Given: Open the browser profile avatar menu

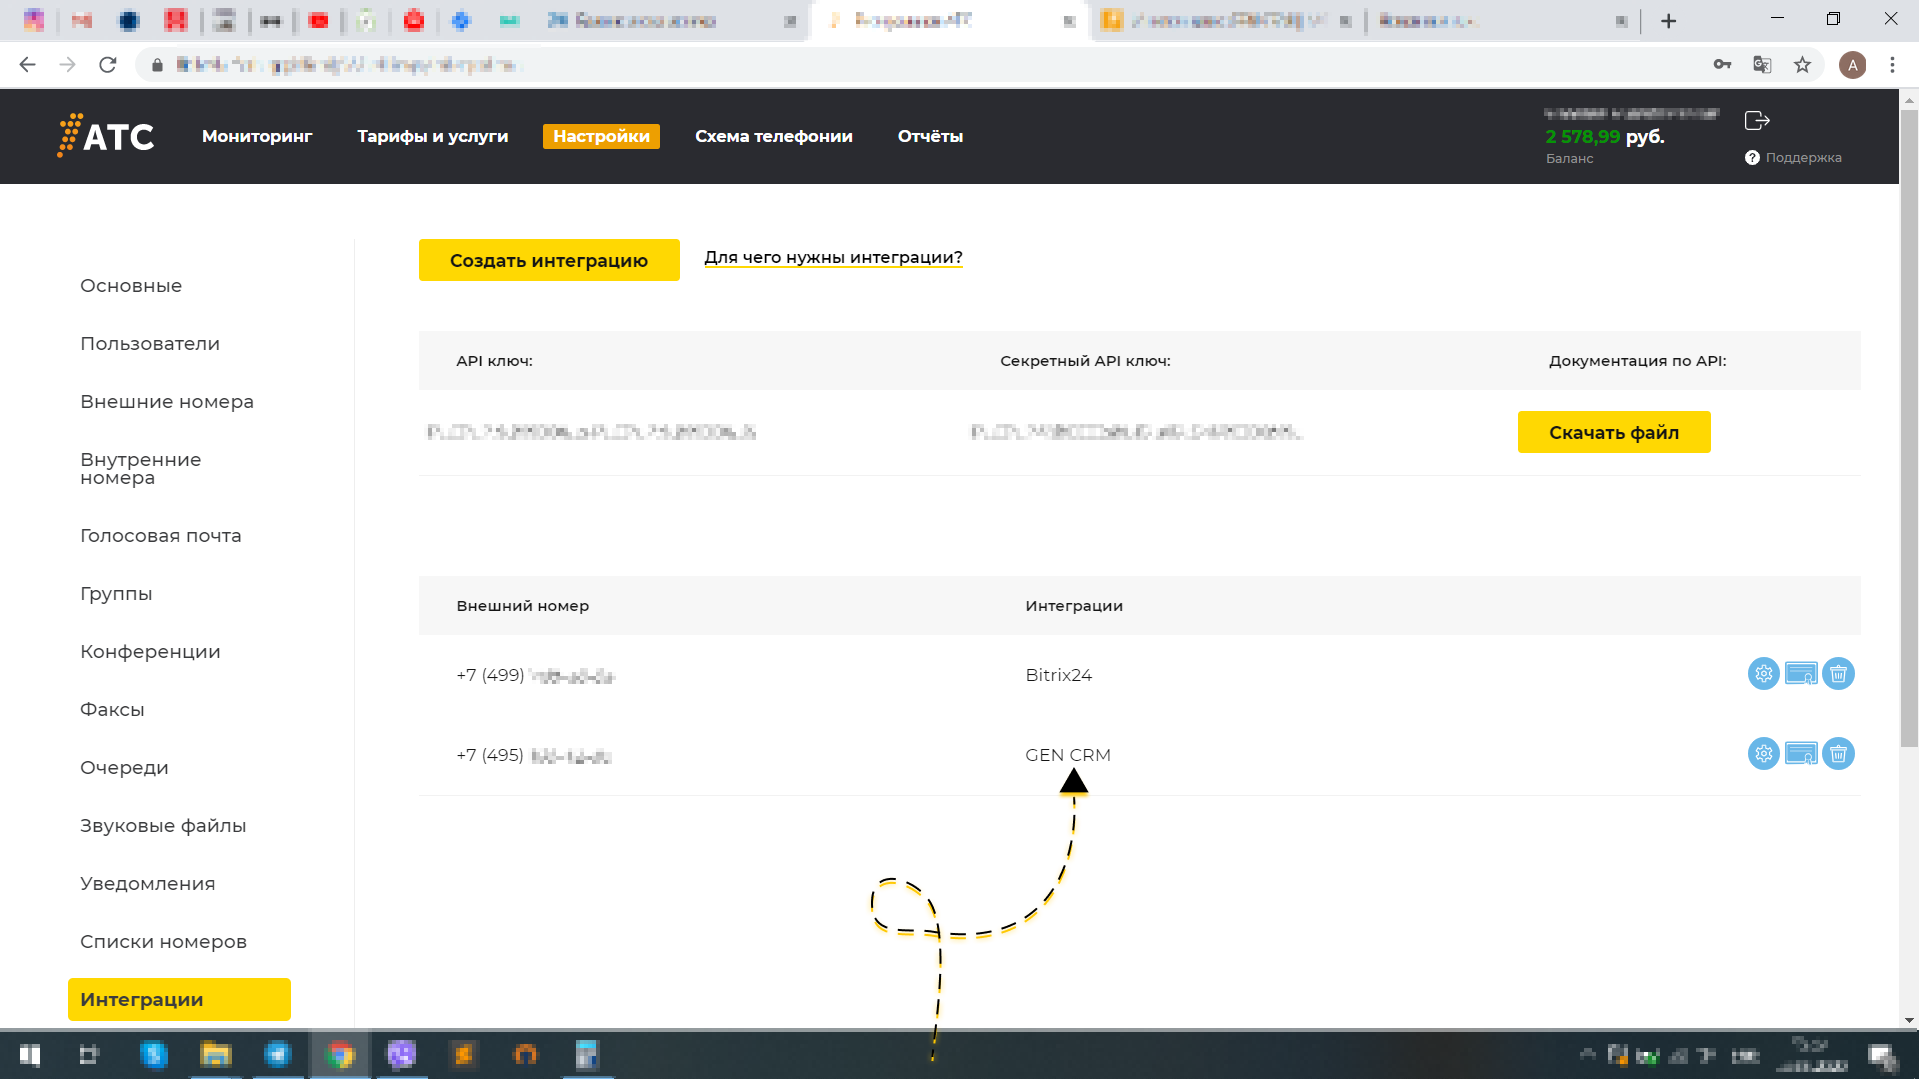Looking at the screenshot, I should click(x=1853, y=64).
